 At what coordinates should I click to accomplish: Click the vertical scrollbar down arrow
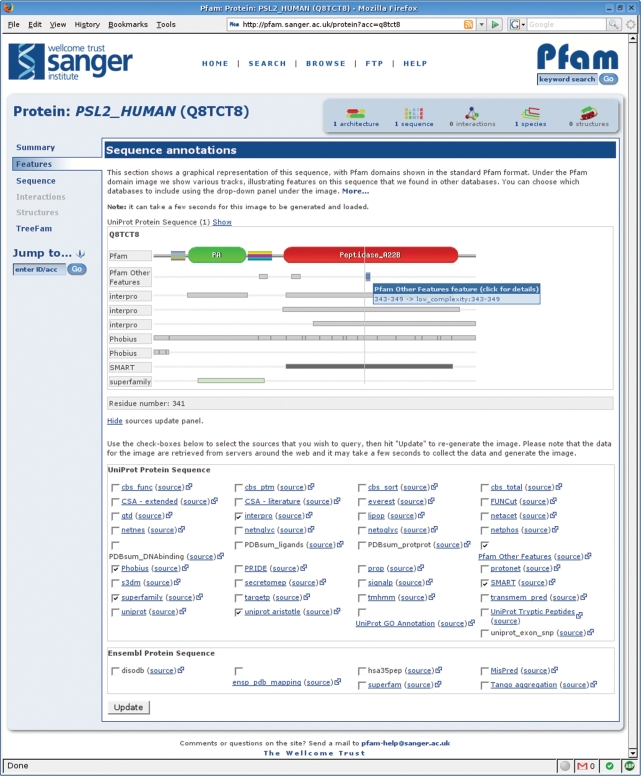click(633, 753)
